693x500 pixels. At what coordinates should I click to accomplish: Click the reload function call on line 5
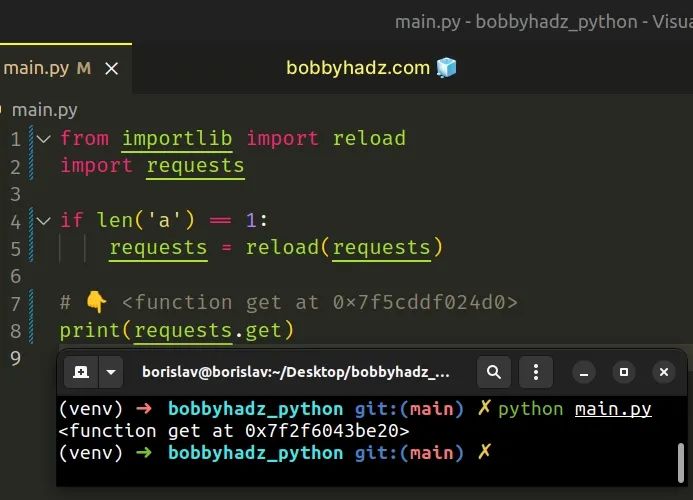(x=344, y=248)
